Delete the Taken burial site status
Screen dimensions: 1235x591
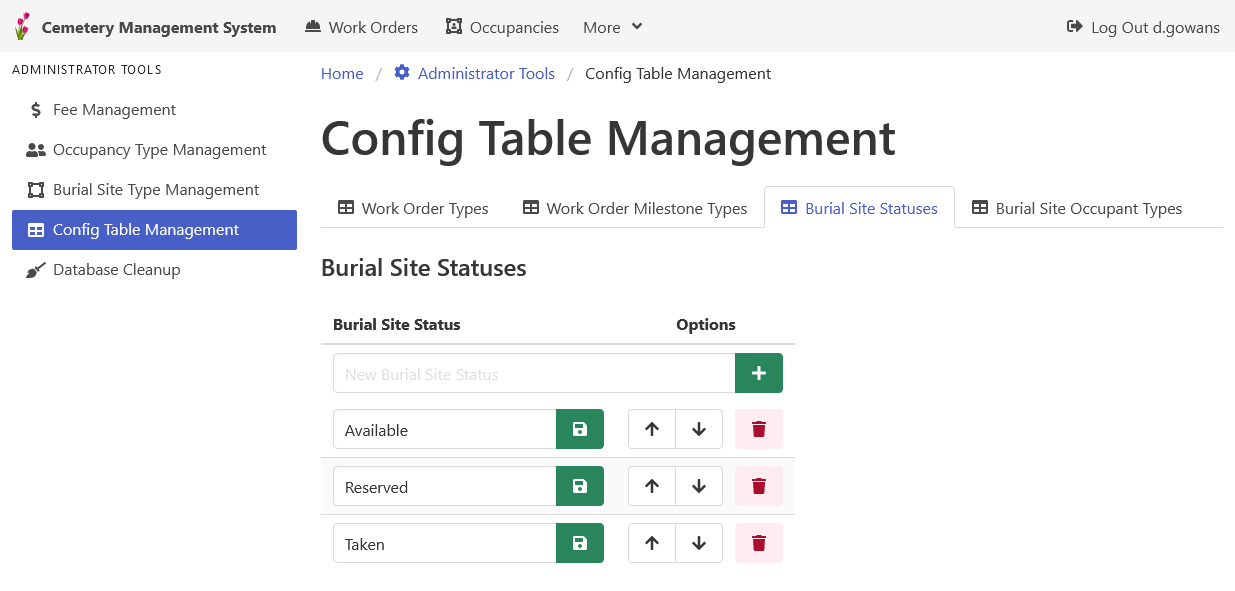click(758, 543)
